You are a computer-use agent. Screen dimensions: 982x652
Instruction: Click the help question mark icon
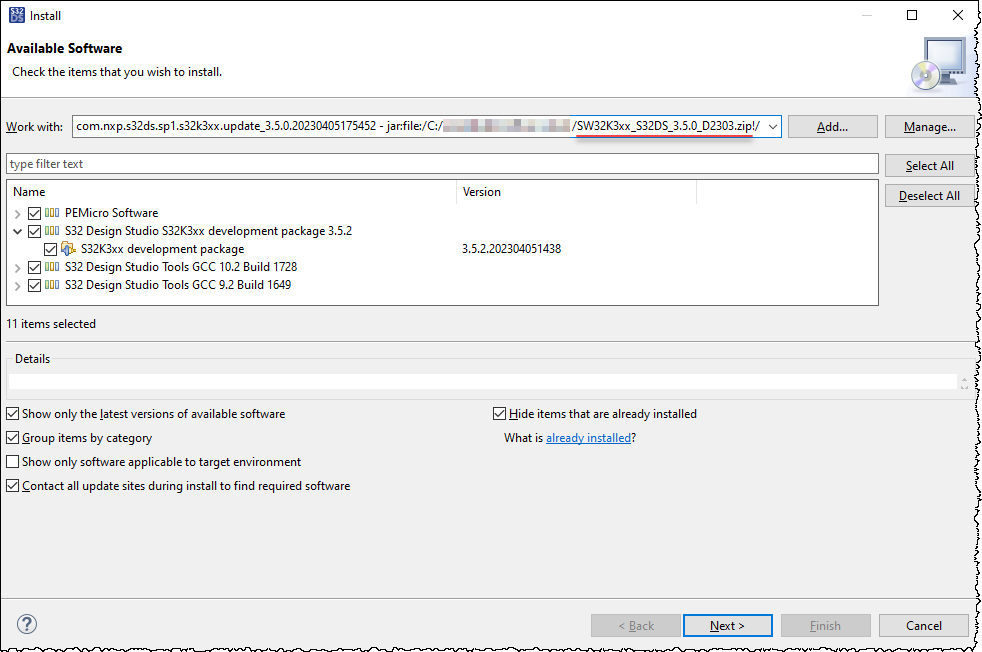pos(27,624)
